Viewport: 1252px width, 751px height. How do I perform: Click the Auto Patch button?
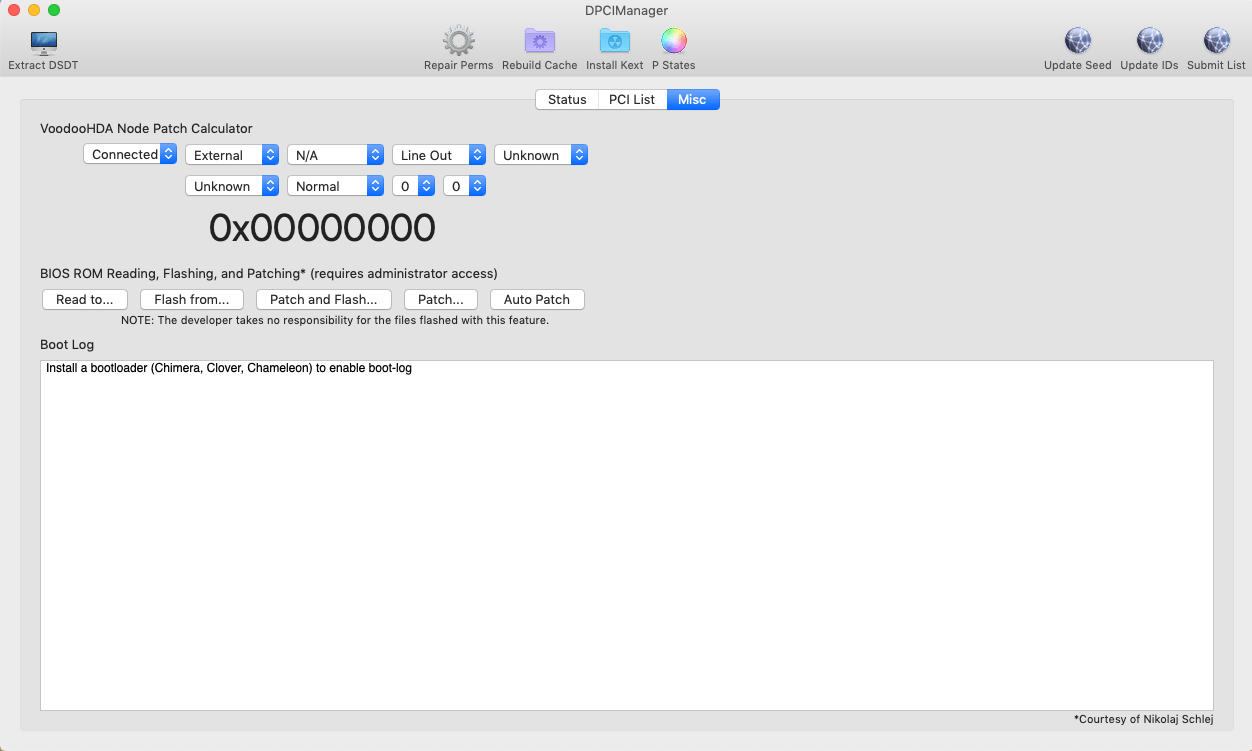tap(537, 299)
